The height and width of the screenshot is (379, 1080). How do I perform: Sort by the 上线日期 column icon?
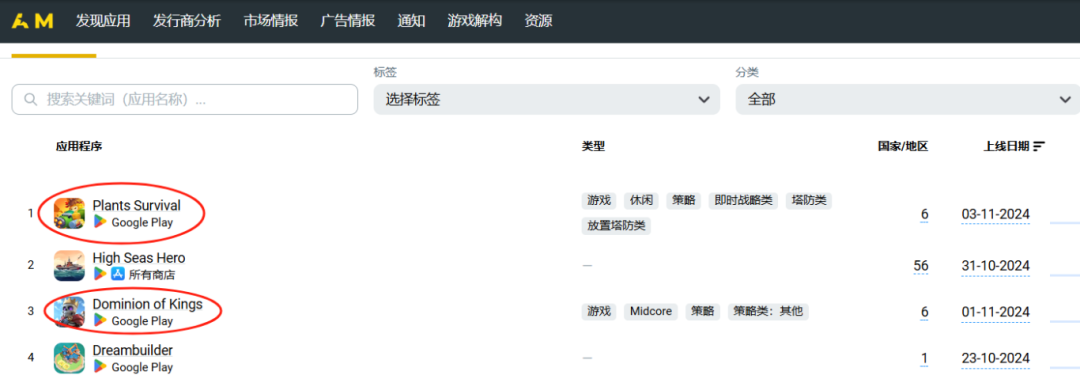tap(1039, 146)
